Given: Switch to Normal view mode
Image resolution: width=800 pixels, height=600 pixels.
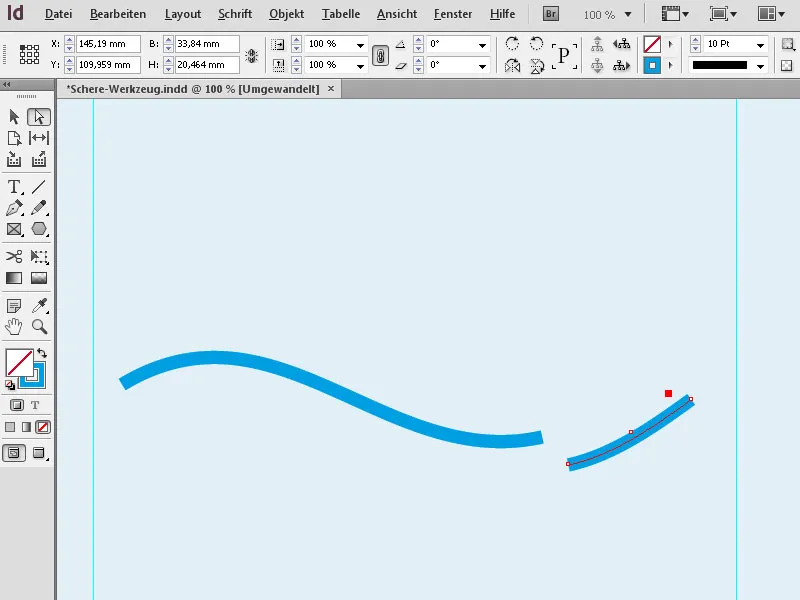Looking at the screenshot, I should pyautogui.click(x=14, y=453).
